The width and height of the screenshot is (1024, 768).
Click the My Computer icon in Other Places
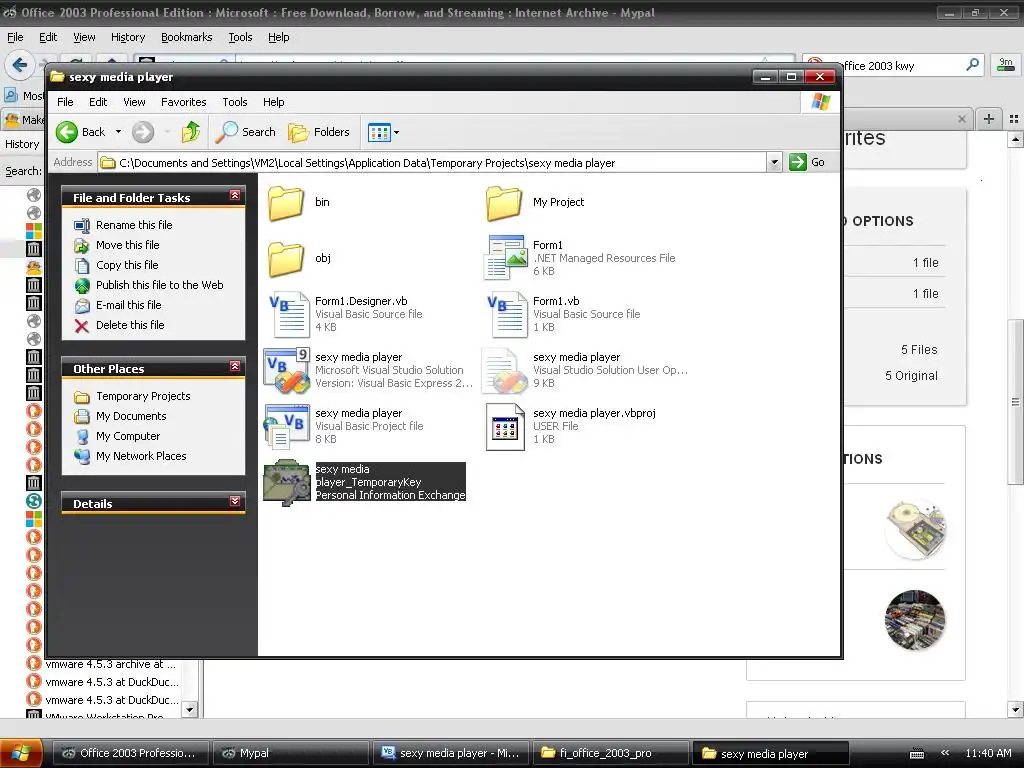[82, 436]
